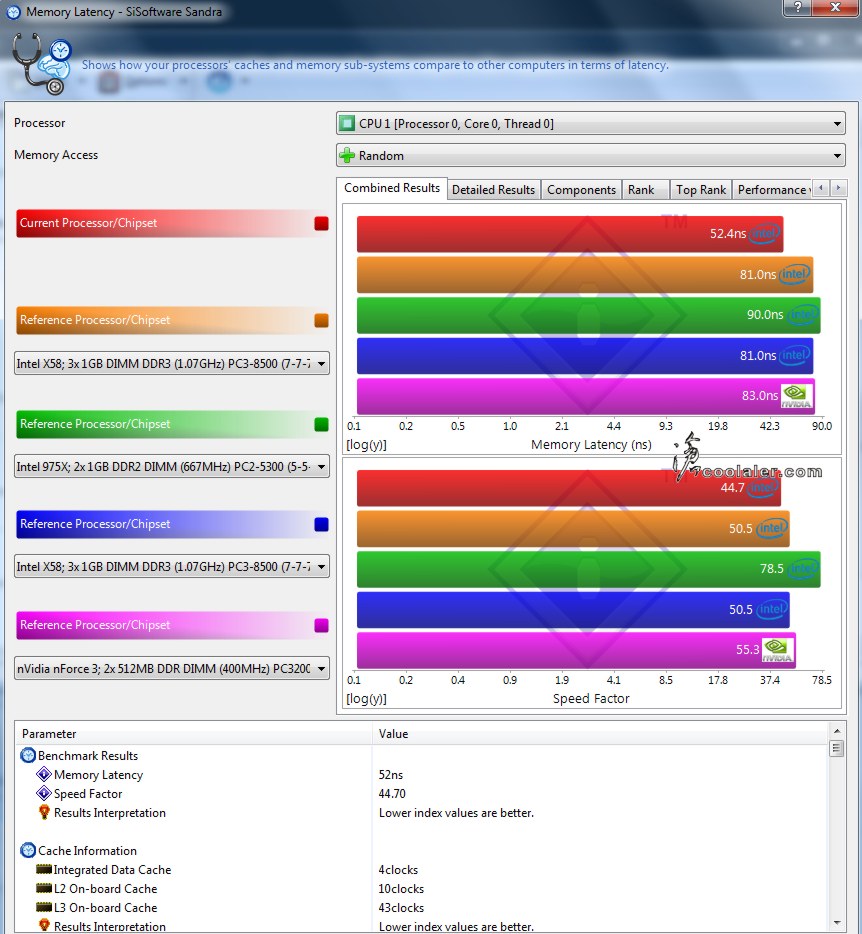
Task: Click the 10clocks value
Action: pos(401,889)
